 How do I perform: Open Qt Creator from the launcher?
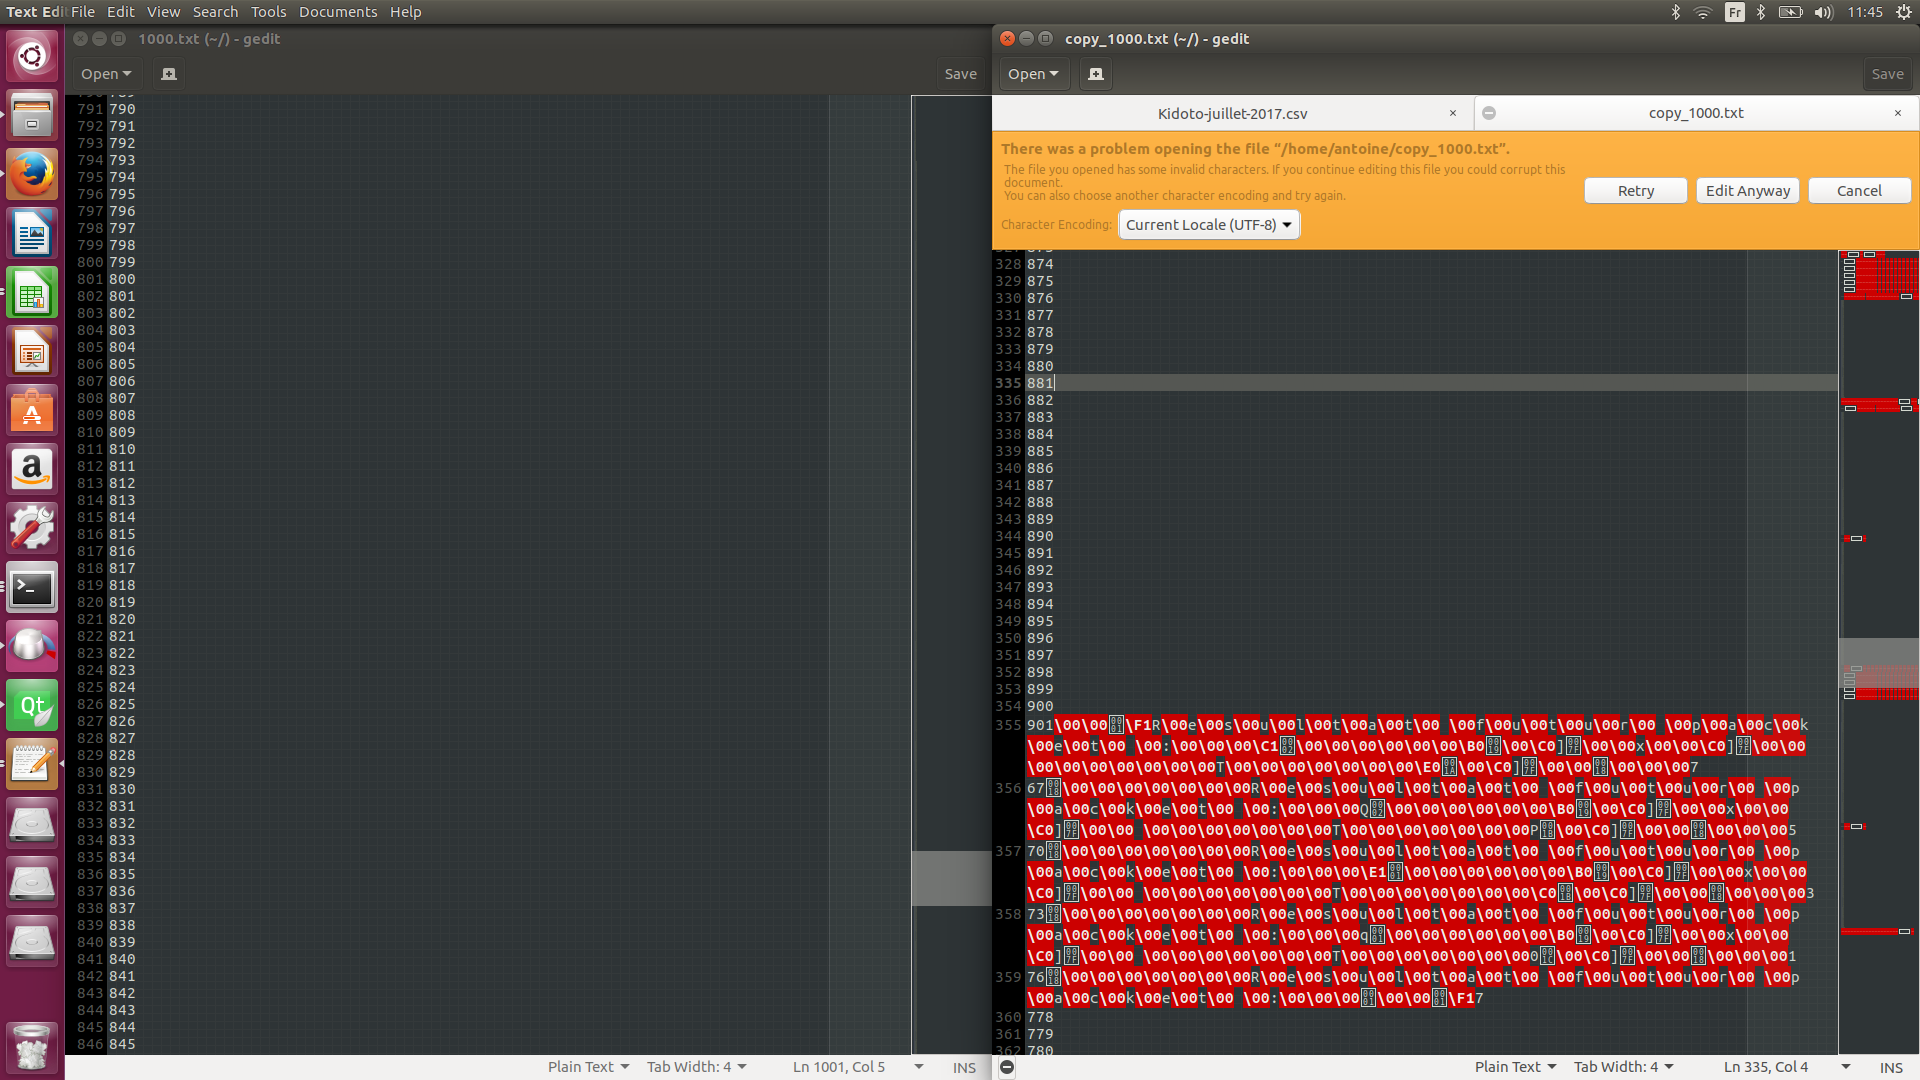coord(32,705)
